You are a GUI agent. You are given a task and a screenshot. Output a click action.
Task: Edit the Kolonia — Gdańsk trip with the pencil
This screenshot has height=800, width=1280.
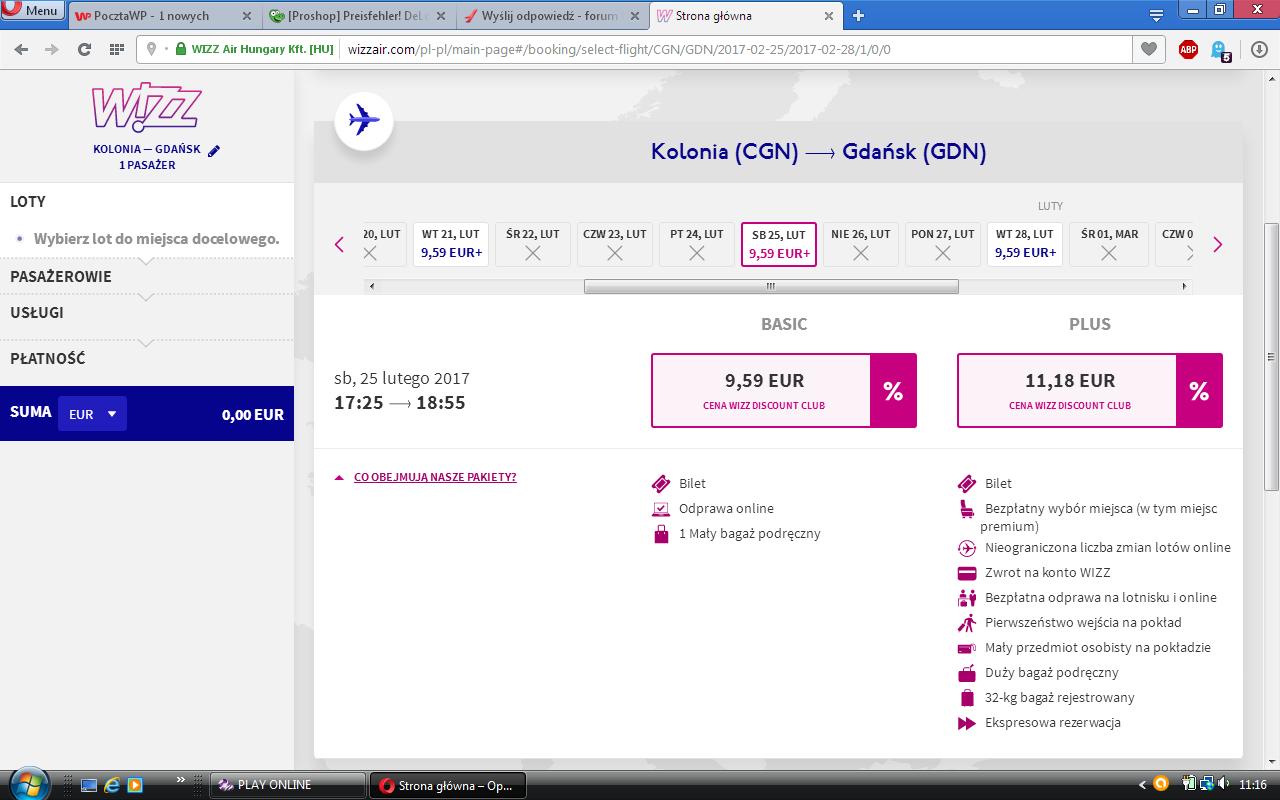[x=214, y=150]
